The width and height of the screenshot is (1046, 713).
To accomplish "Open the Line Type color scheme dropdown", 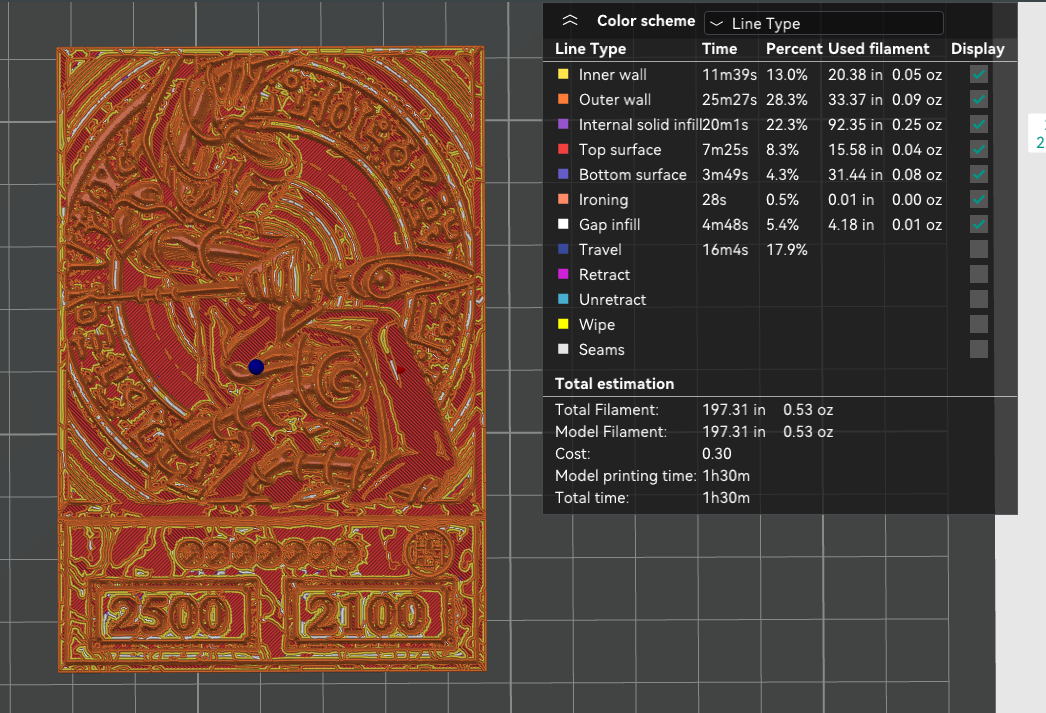I will pos(824,23).
